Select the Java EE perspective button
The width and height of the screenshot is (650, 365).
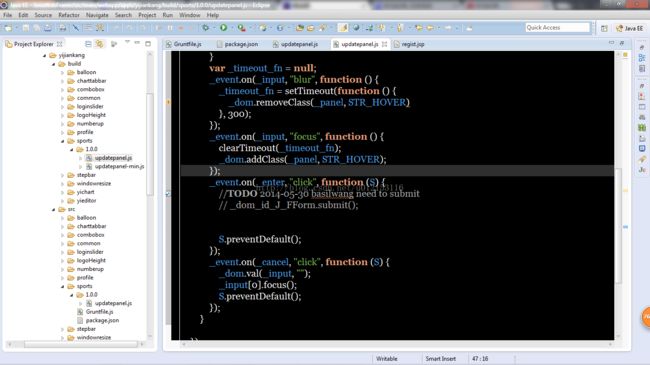point(629,28)
